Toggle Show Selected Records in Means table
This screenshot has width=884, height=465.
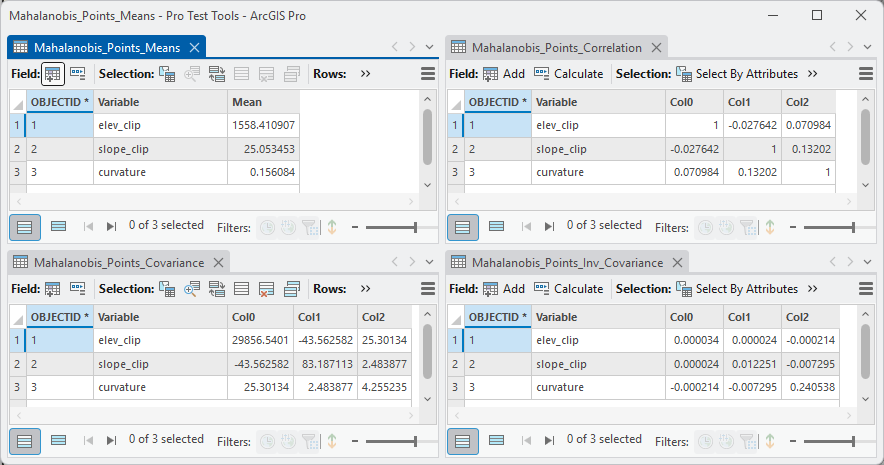[59, 227]
